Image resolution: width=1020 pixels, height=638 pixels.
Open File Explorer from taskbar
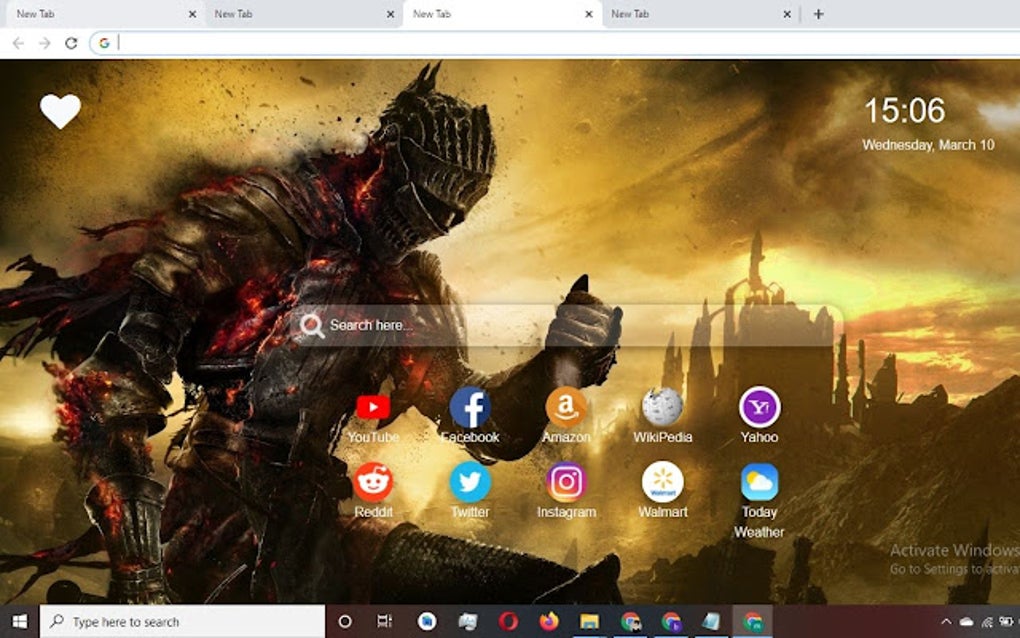pos(589,622)
